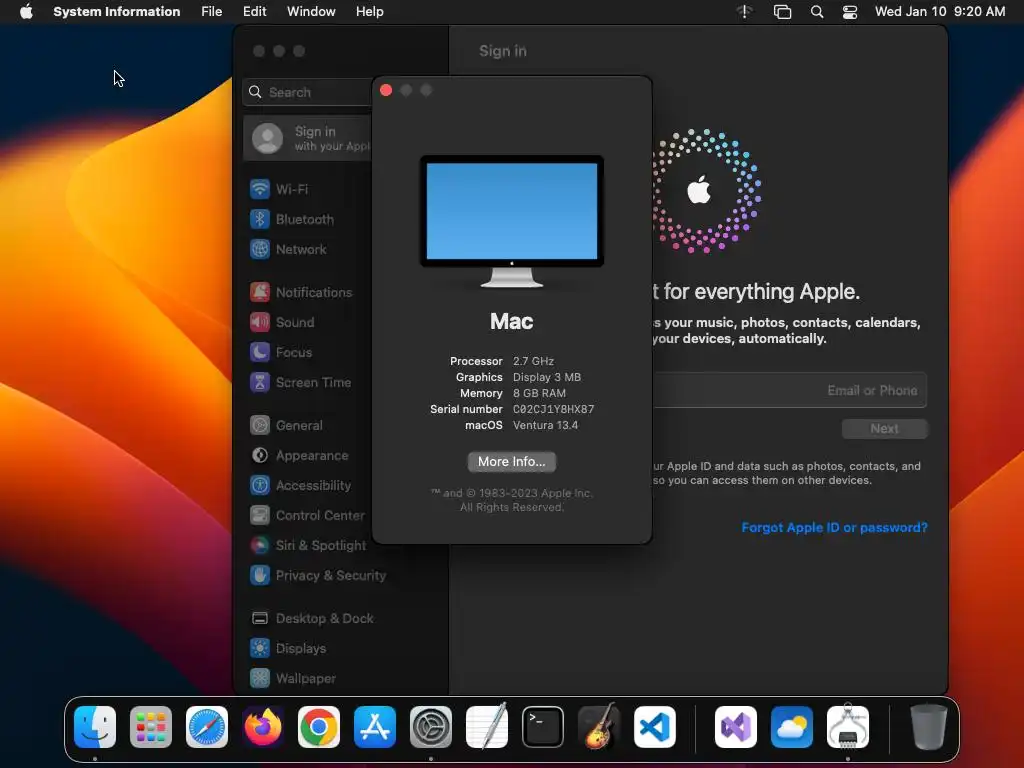The width and height of the screenshot is (1024, 768).
Task: Open the Window menu
Action: click(x=311, y=12)
